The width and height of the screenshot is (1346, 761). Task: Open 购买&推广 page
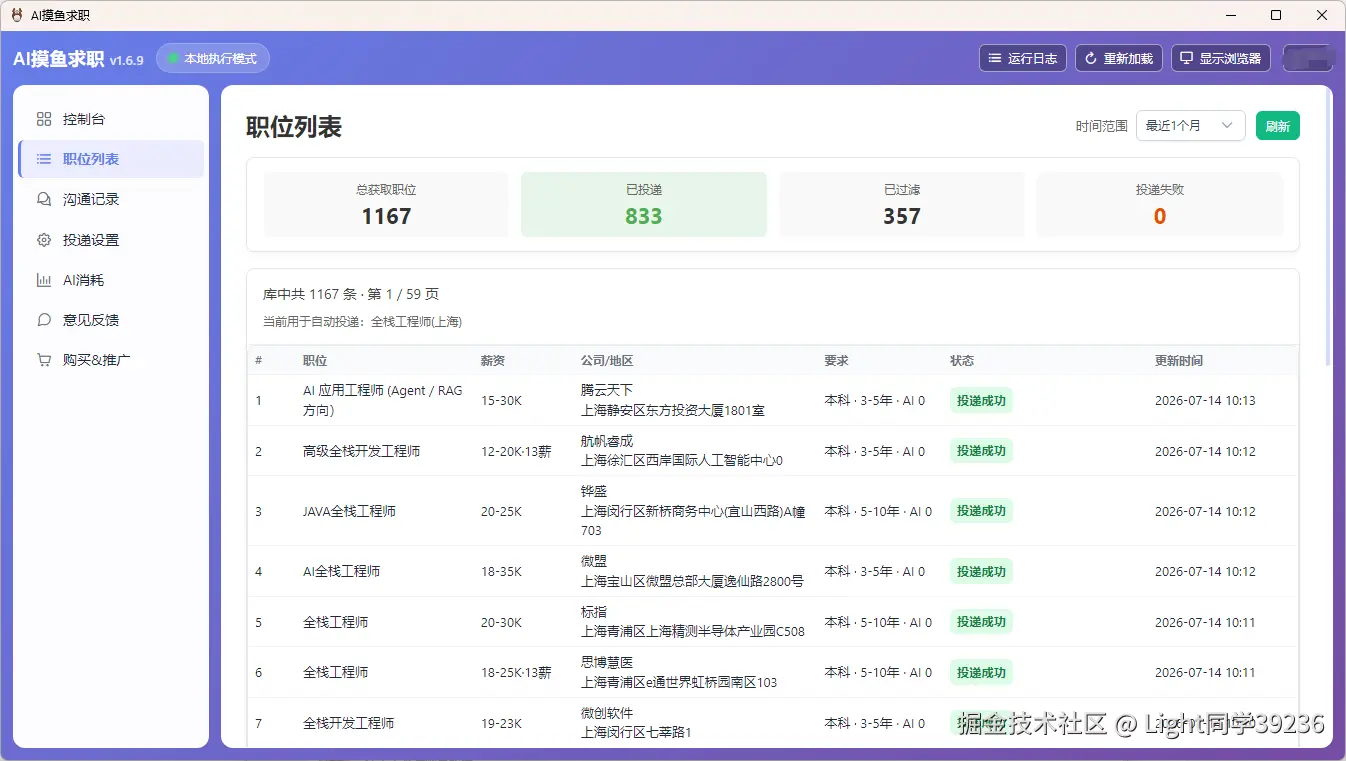coord(111,360)
